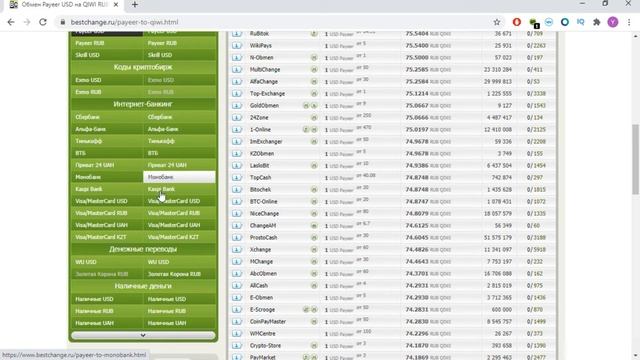Click the page vertical scrollbar thumb
The width and height of the screenshot is (640, 360).
(636, 159)
